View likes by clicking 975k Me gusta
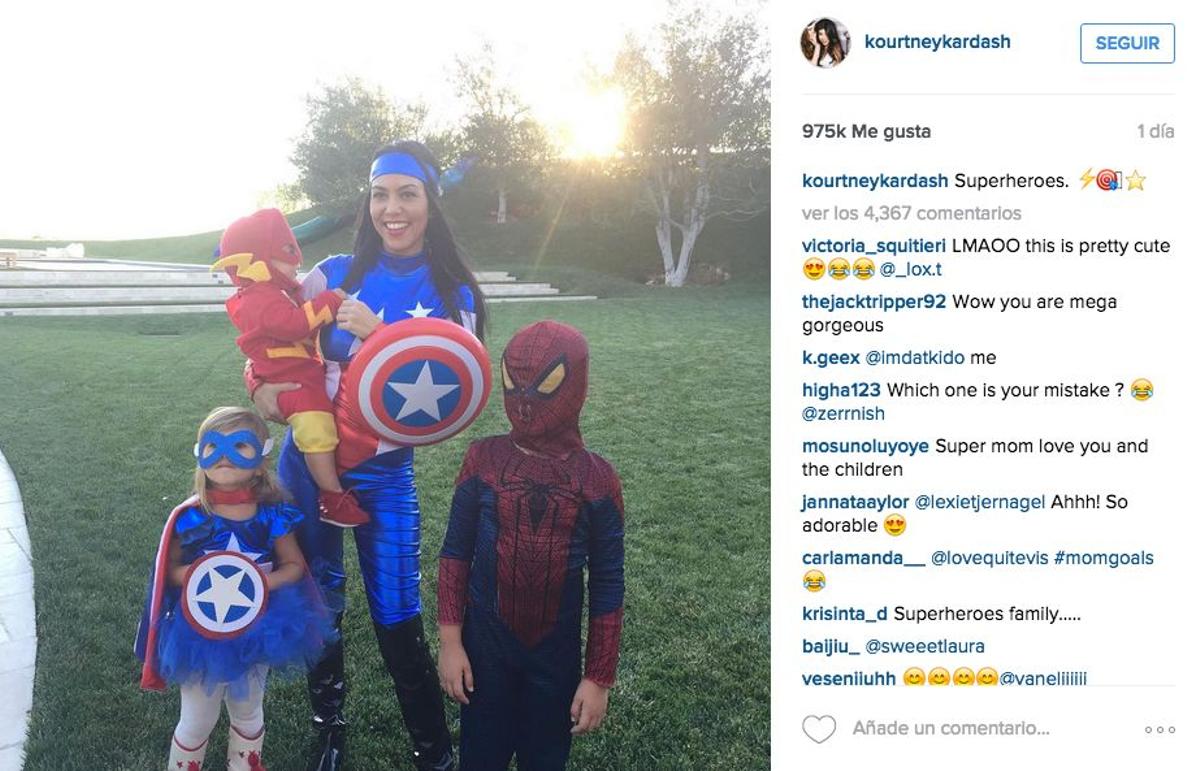This screenshot has height=771, width=1200. 866,131
